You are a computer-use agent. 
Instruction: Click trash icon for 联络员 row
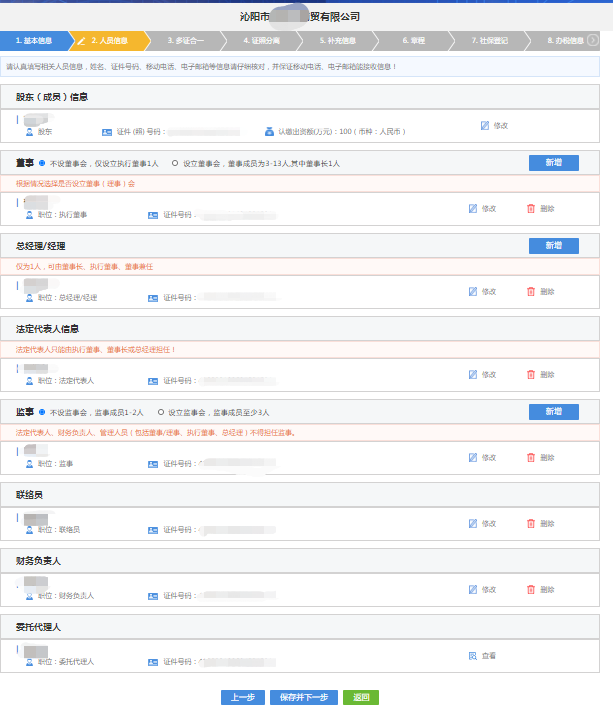point(531,523)
